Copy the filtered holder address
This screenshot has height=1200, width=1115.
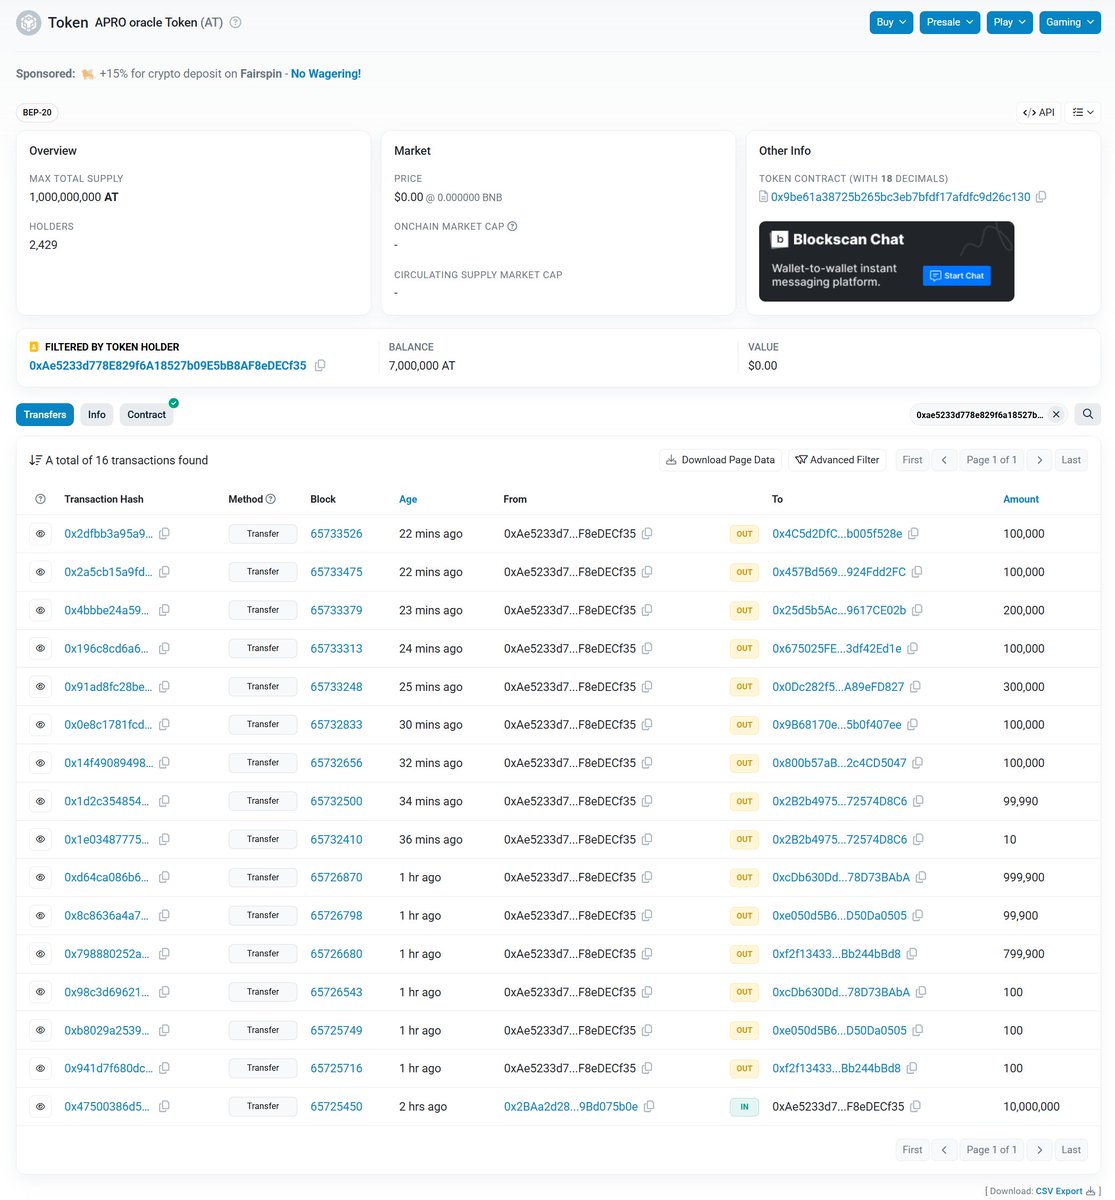point(320,366)
